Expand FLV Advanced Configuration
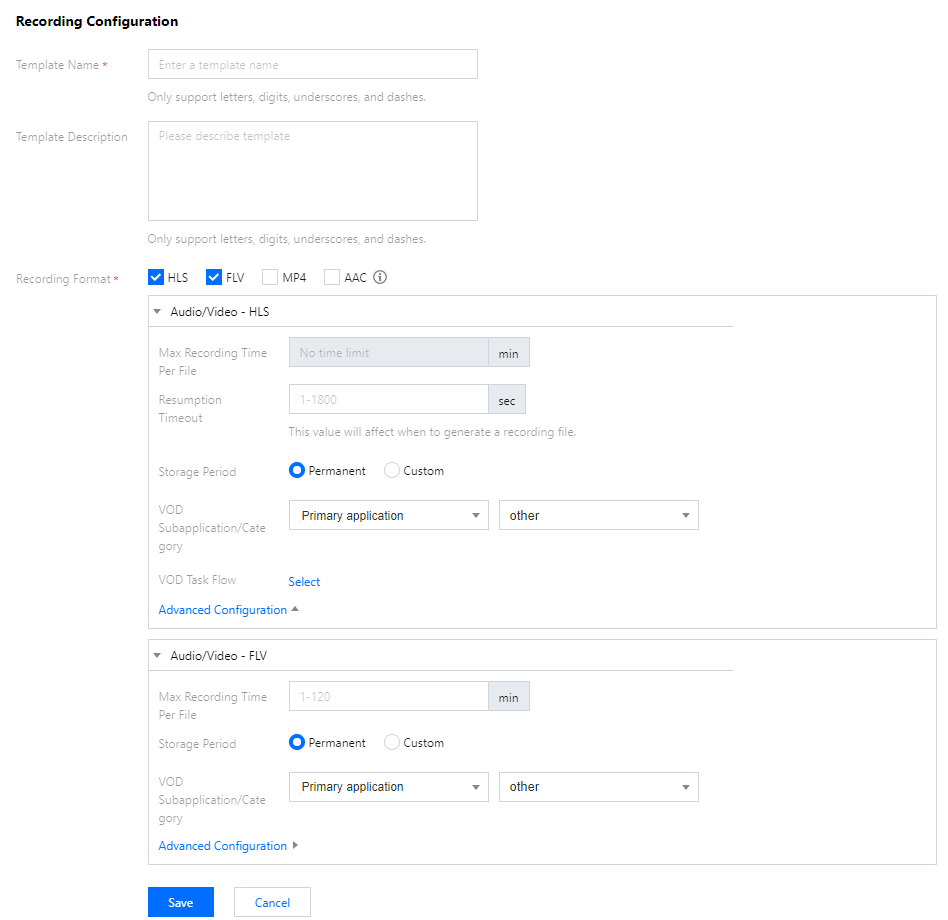Viewport: 948px width, 920px height. tap(228, 846)
